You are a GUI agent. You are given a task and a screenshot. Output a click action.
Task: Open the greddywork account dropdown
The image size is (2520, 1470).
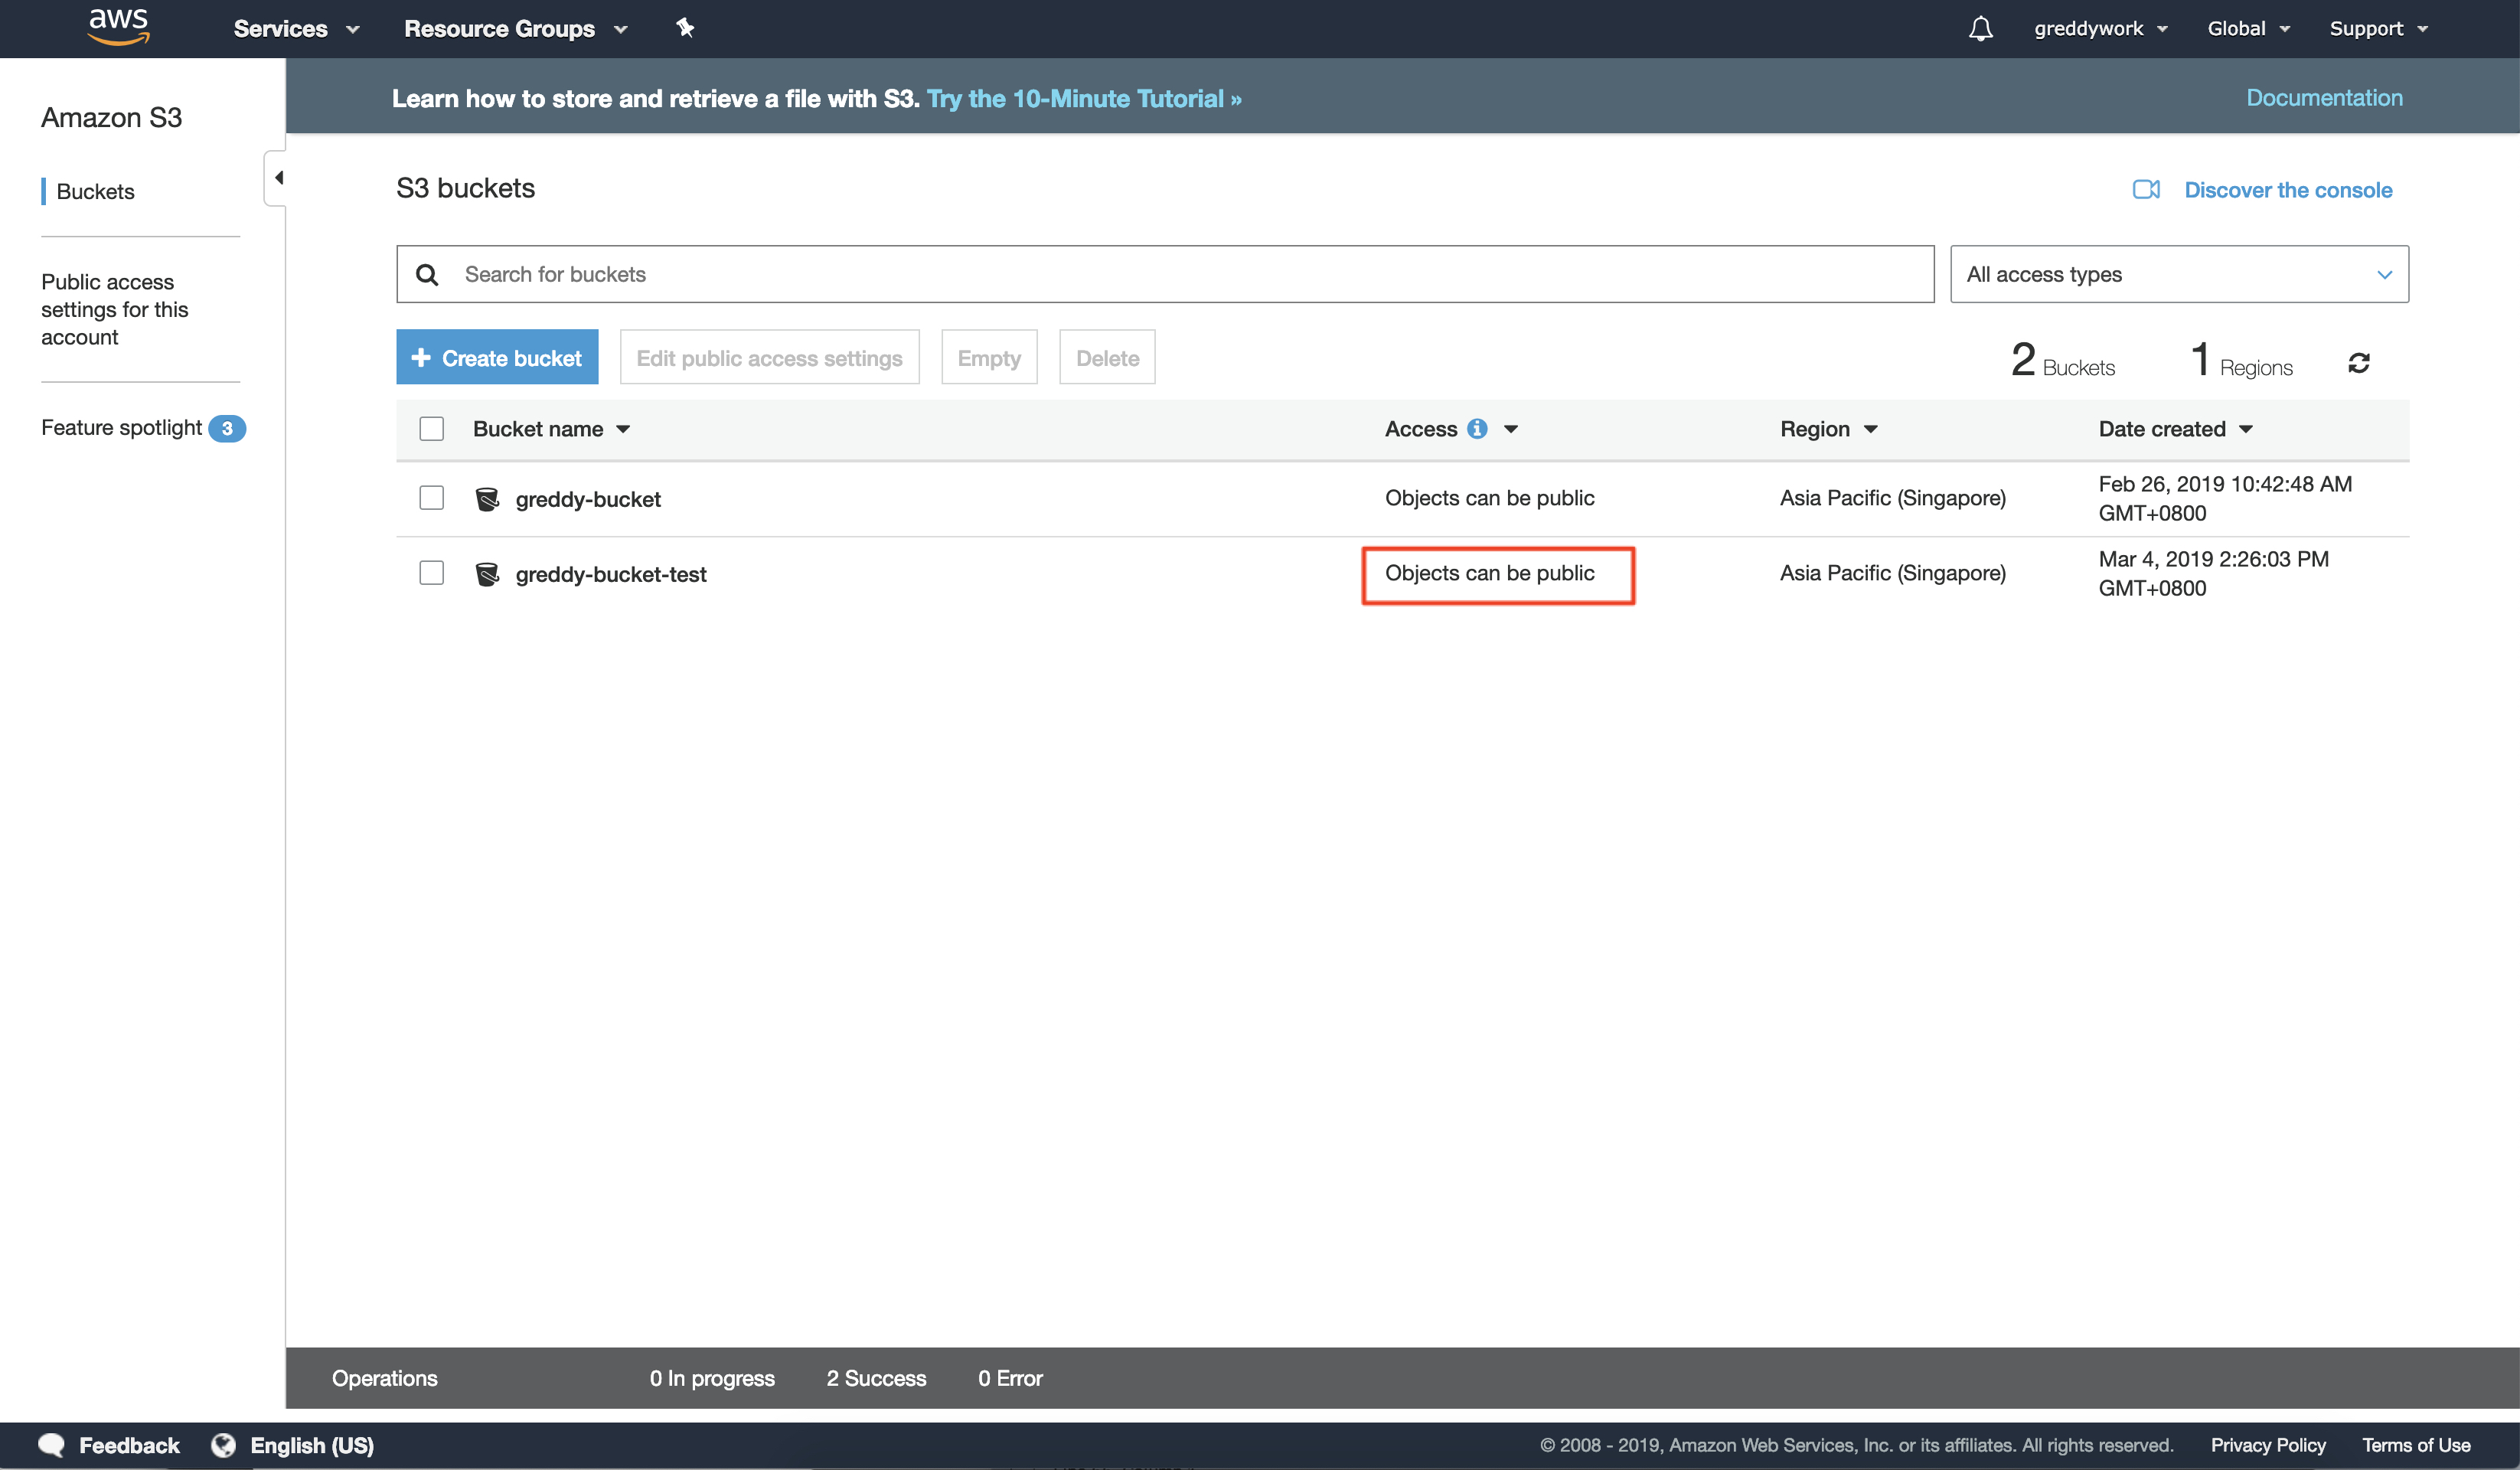[2100, 29]
